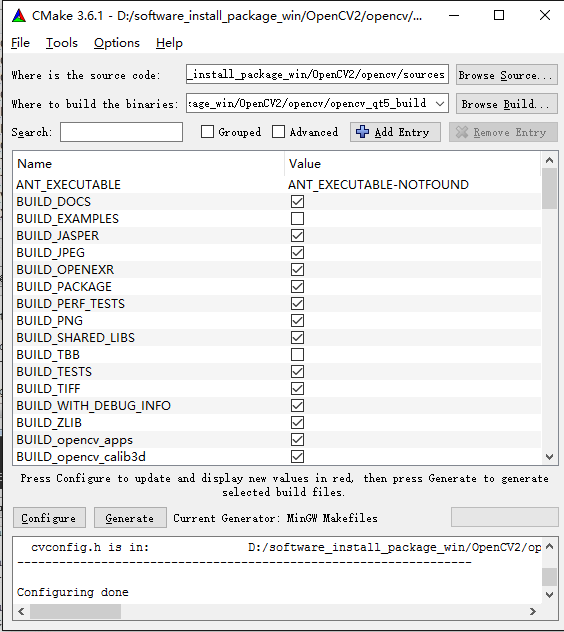Uncheck the BUILD_OPENEXR checkbox
This screenshot has height=632, width=564.
point(298,270)
